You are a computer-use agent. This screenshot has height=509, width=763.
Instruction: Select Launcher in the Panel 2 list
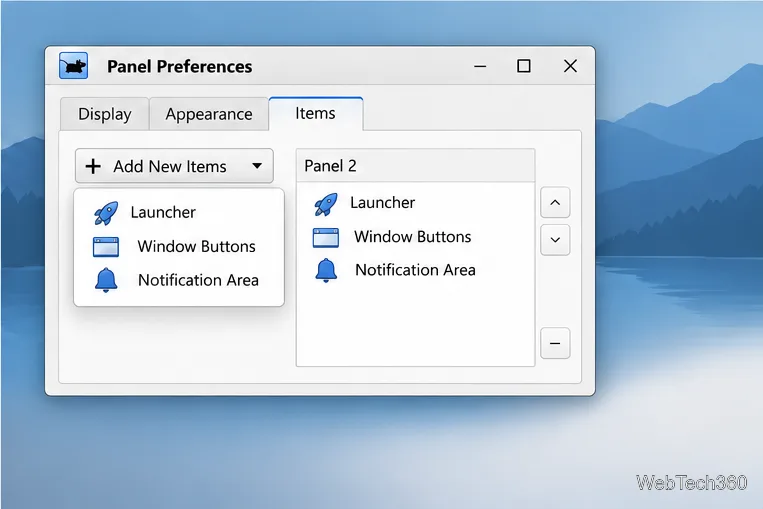416,203
